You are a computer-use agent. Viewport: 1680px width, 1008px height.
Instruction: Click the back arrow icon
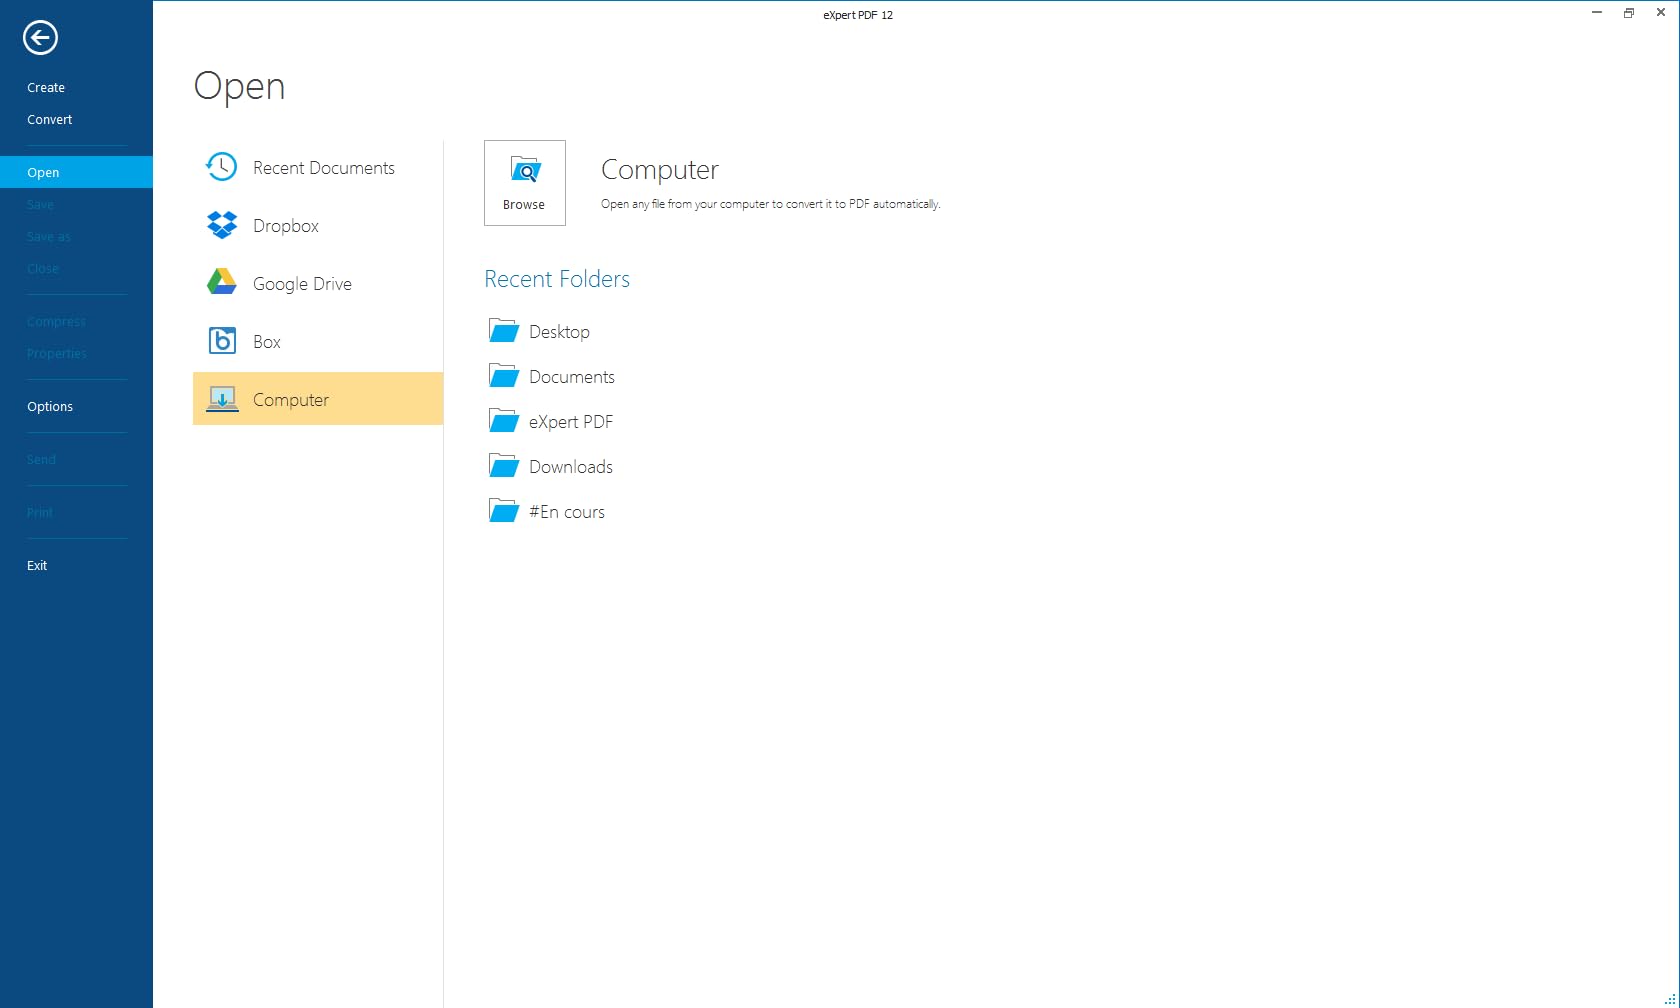tap(40, 38)
